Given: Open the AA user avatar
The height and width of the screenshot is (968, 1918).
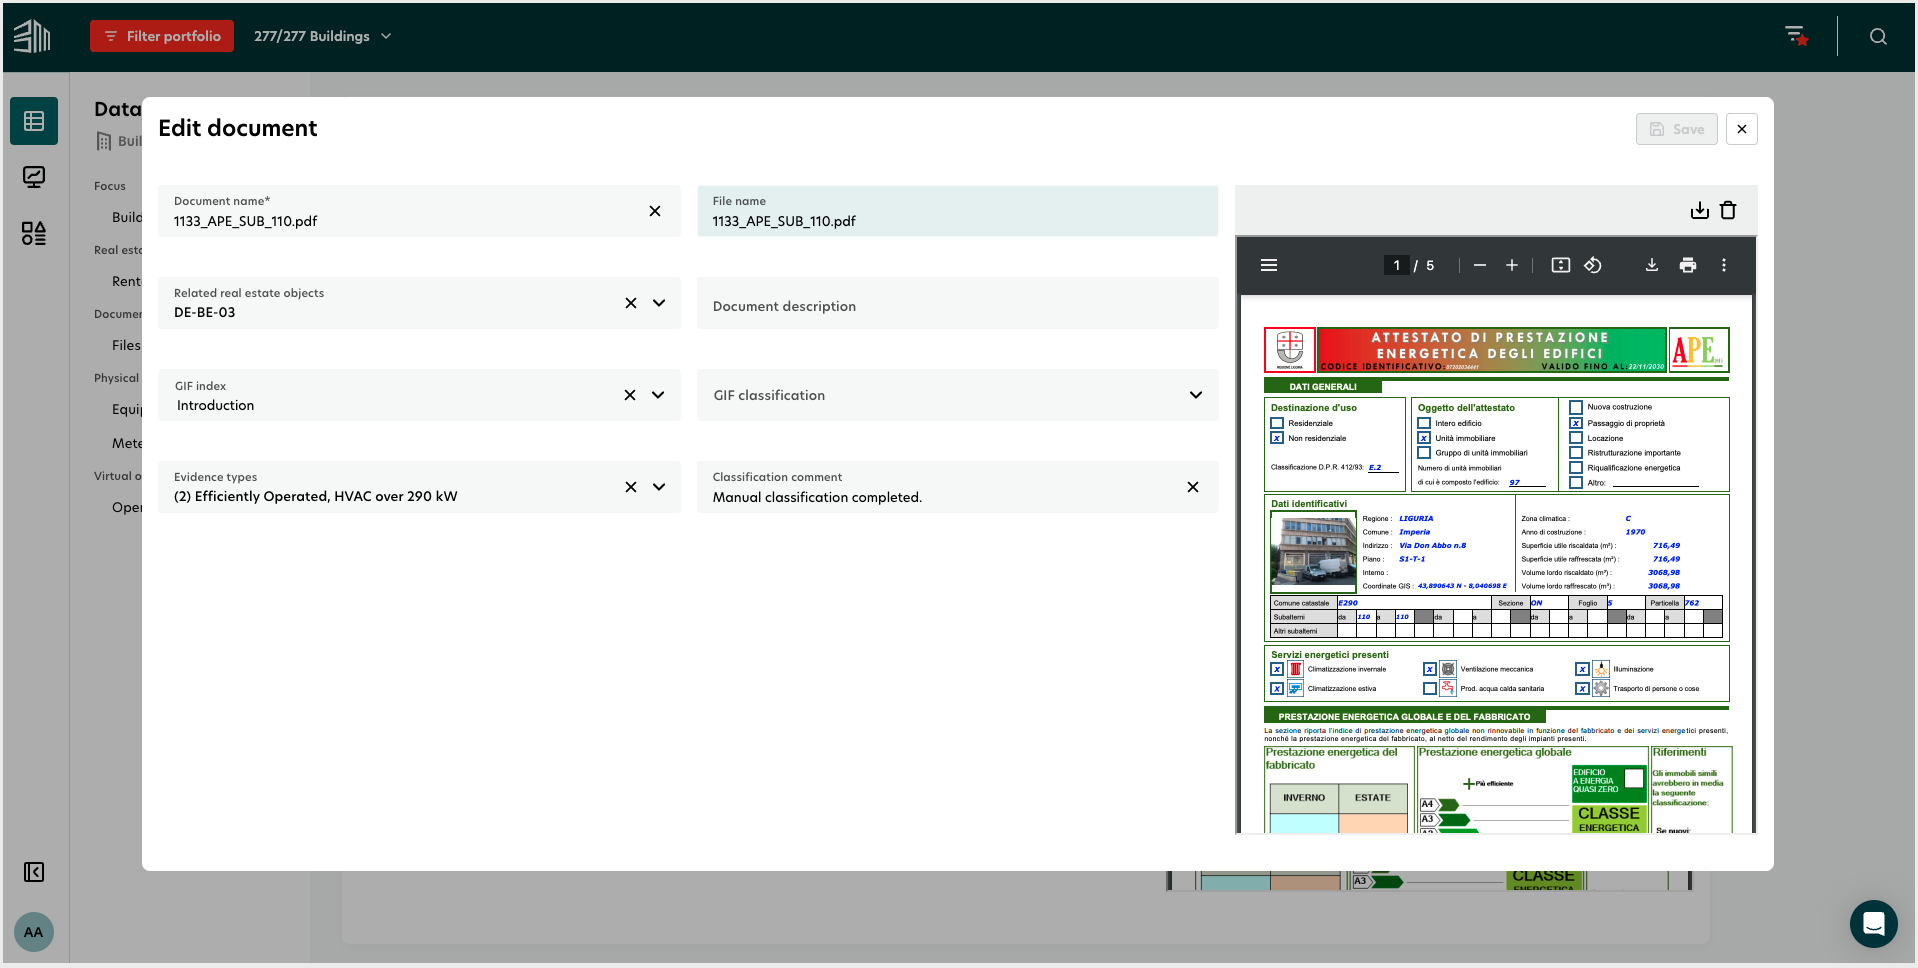Looking at the screenshot, I should click(34, 932).
